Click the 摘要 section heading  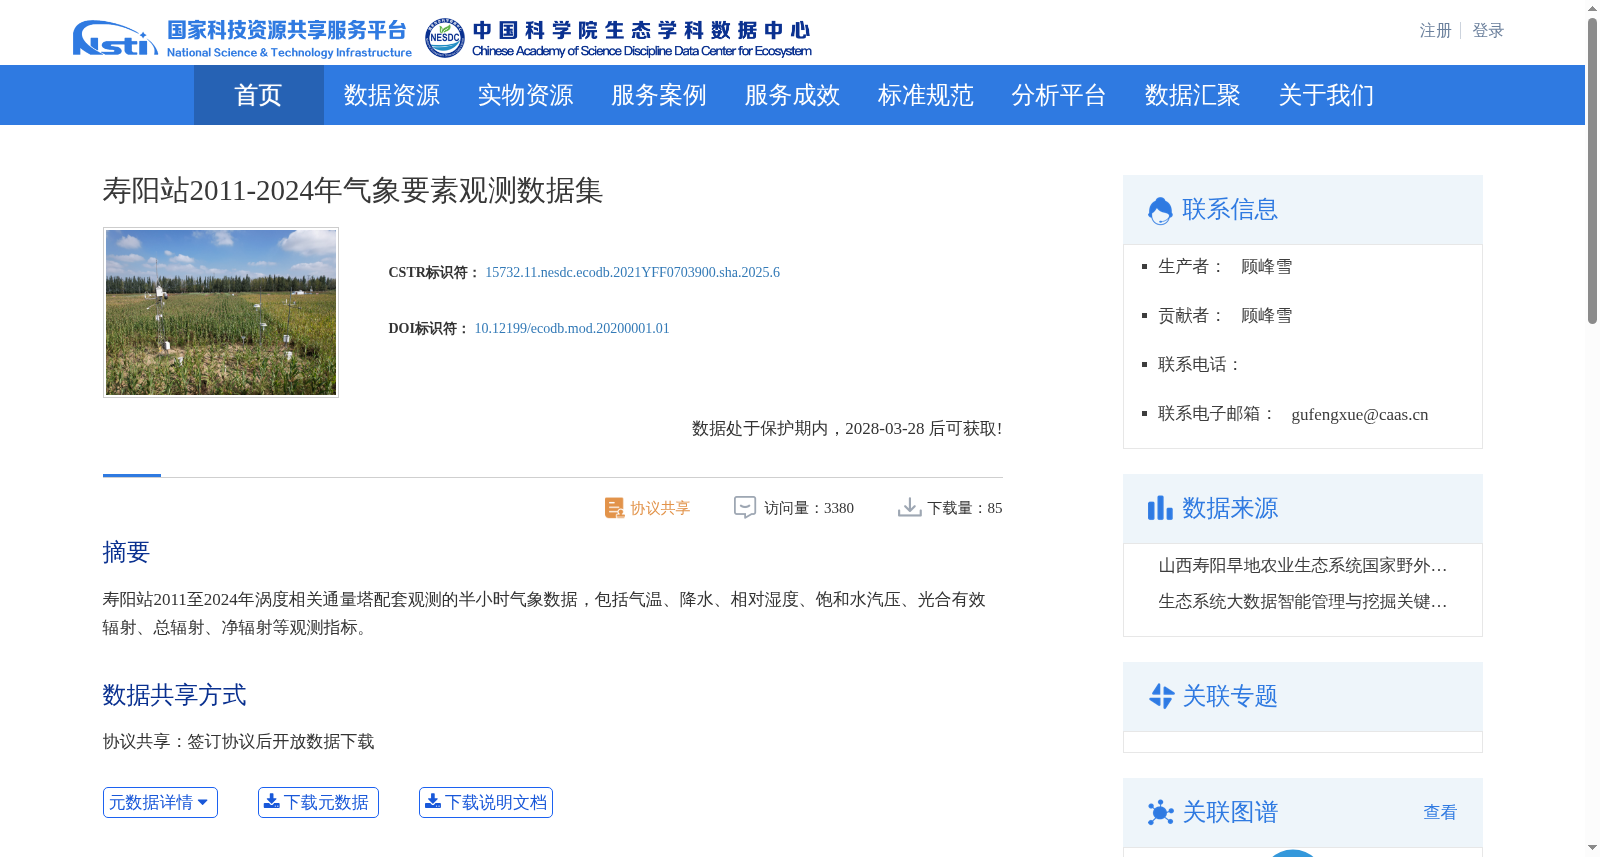coord(126,552)
